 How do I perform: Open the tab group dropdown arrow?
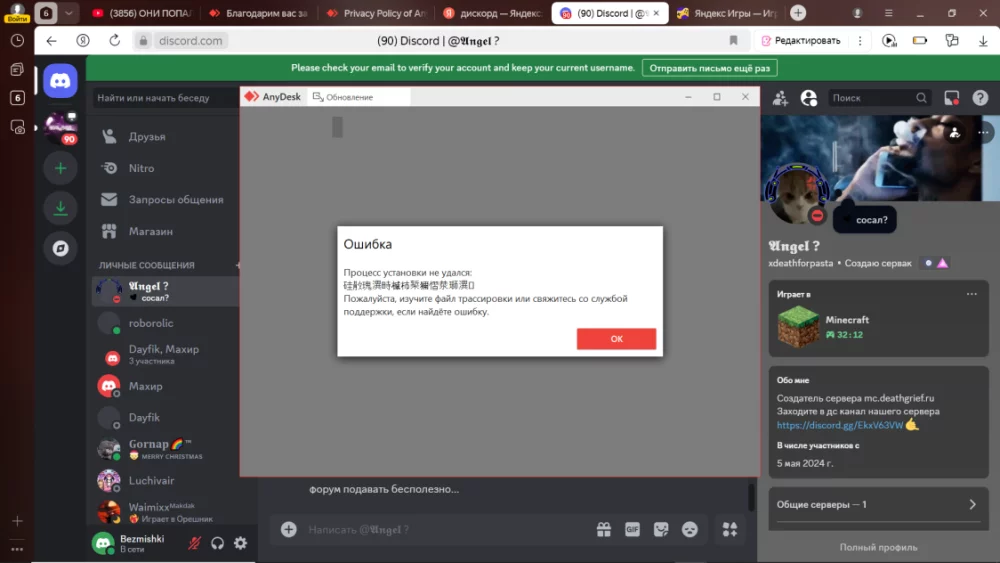tap(68, 13)
